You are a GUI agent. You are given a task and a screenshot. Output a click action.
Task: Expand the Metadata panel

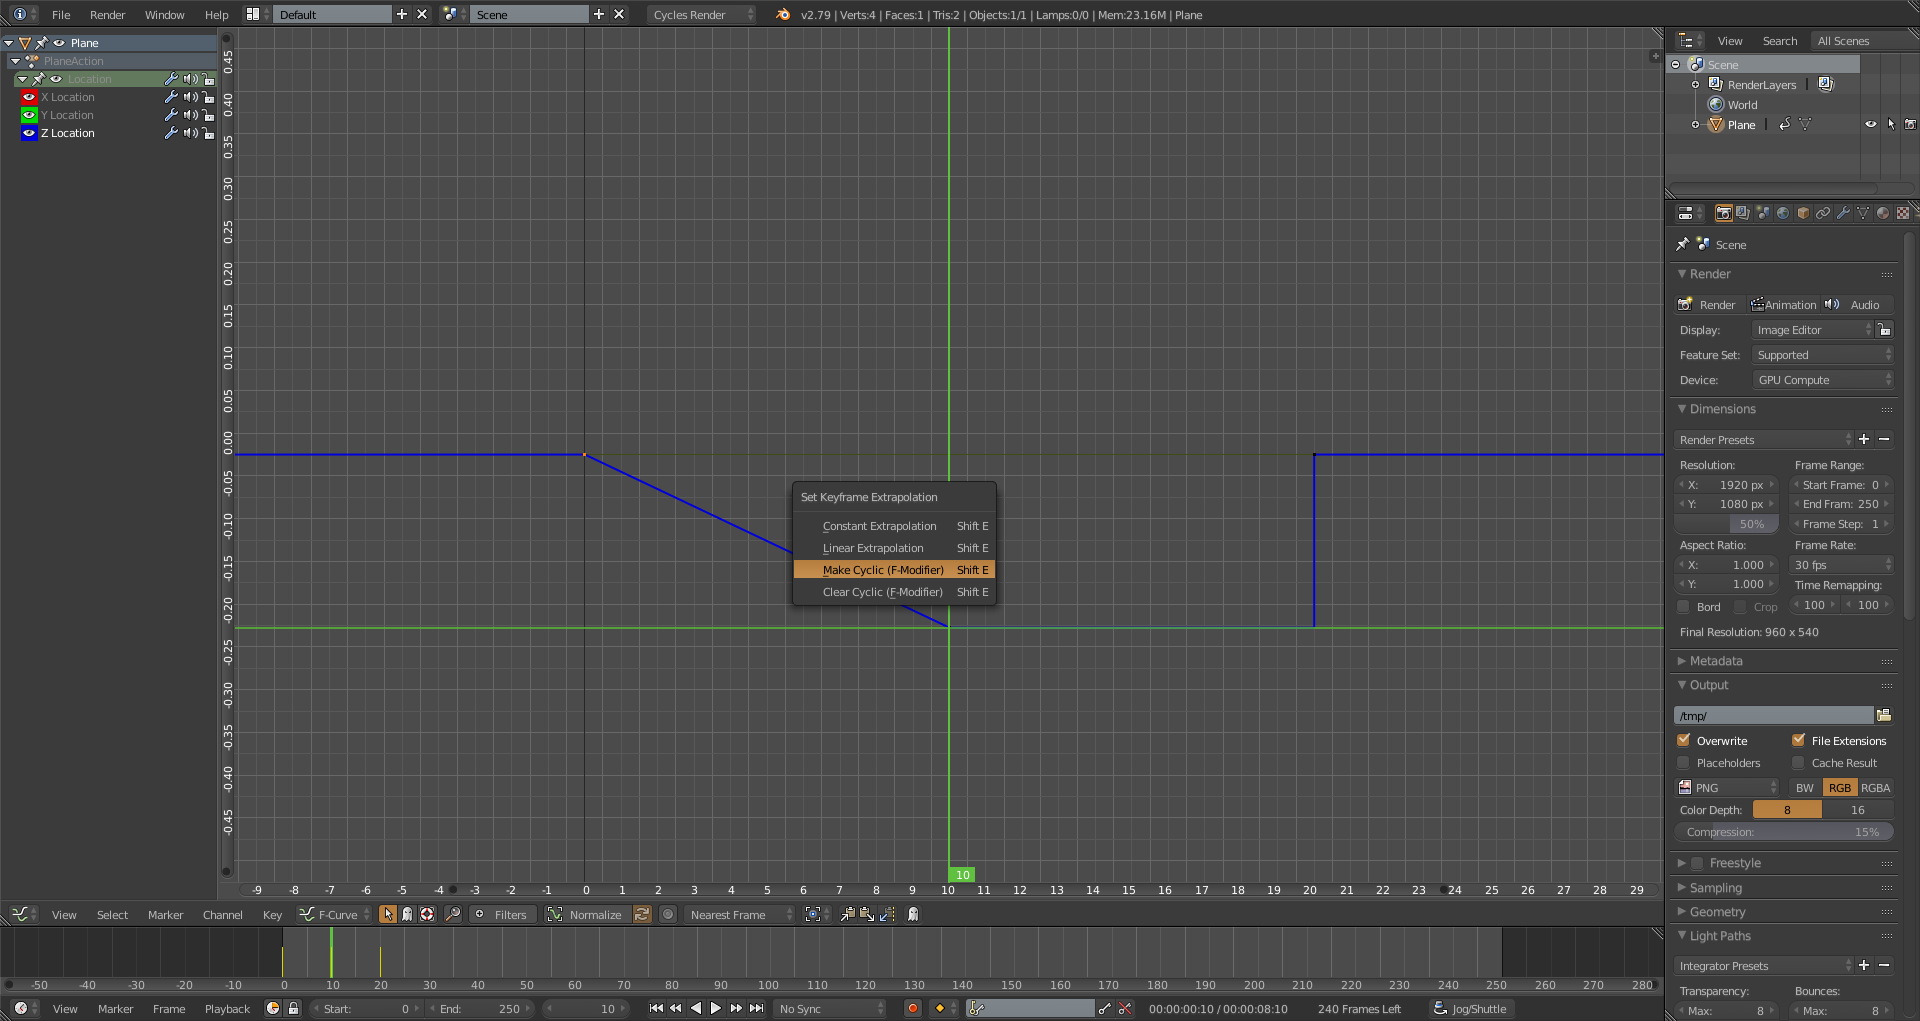tap(1712, 660)
